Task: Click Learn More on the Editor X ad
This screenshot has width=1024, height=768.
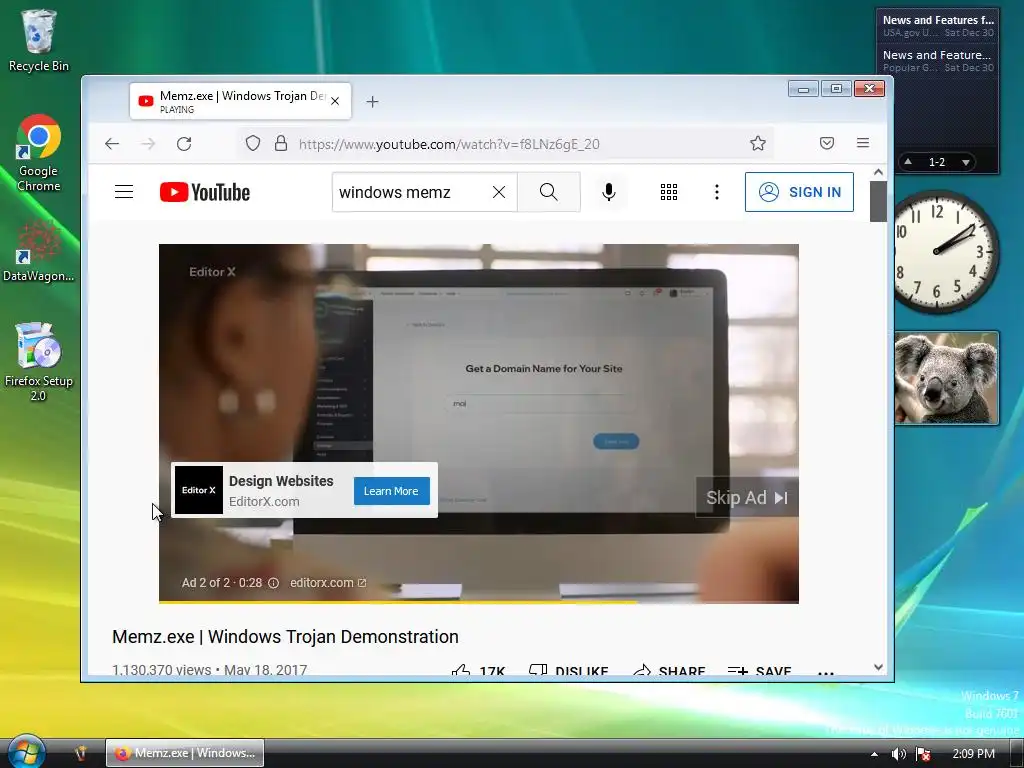Action: [x=391, y=491]
